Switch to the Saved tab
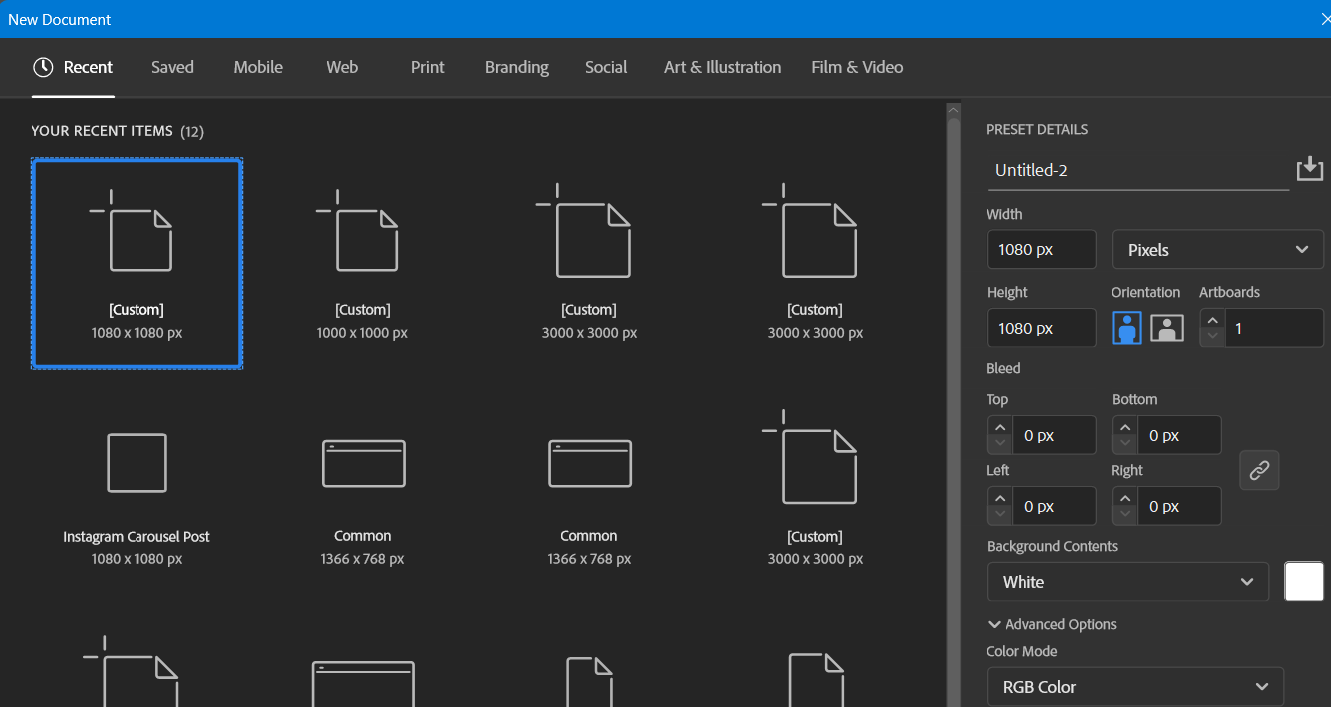The height and width of the screenshot is (707, 1331). (172, 67)
